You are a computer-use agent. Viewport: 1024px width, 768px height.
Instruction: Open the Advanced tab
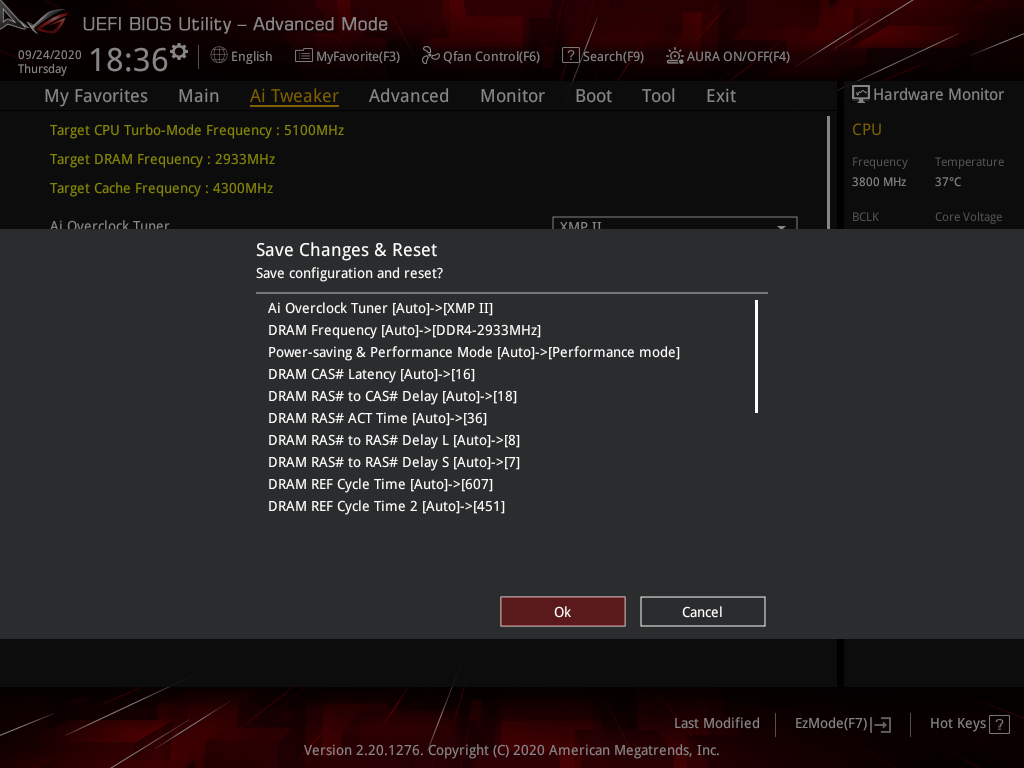[409, 96]
